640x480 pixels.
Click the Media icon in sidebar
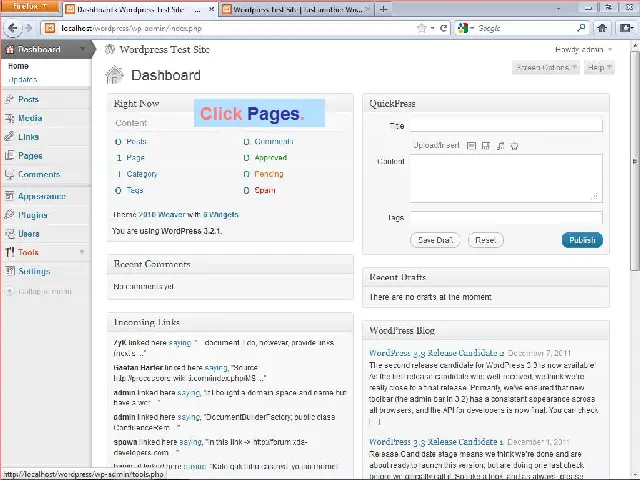pyautogui.click(x=9, y=118)
